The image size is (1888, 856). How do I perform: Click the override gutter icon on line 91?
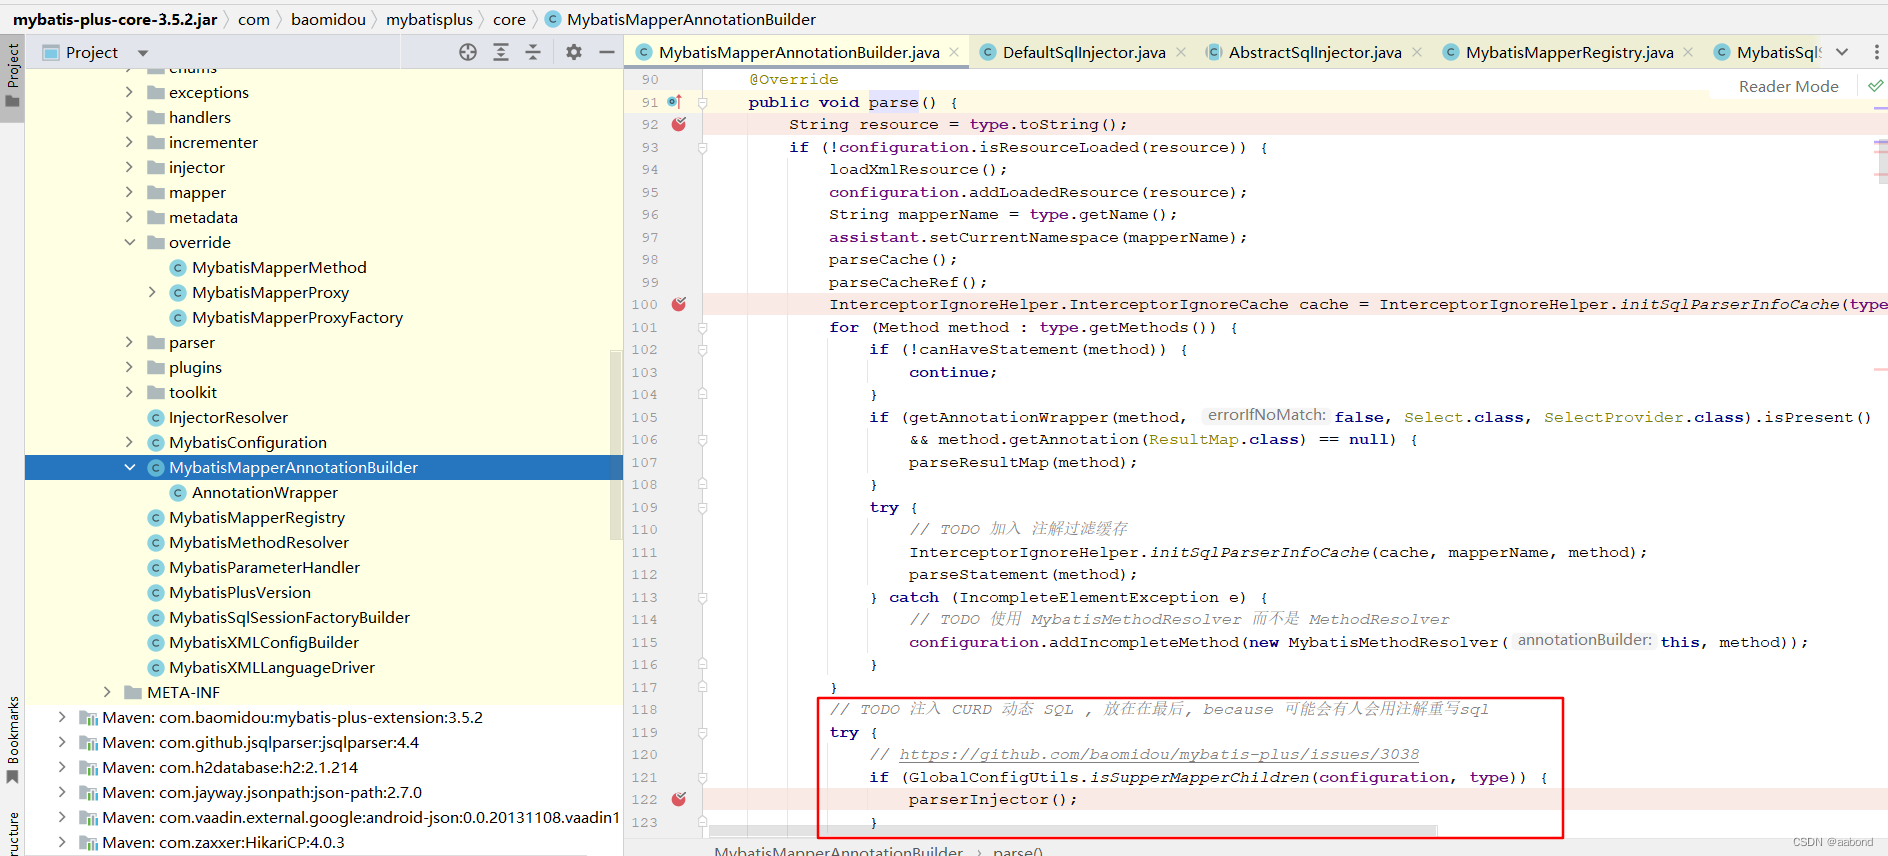[675, 102]
